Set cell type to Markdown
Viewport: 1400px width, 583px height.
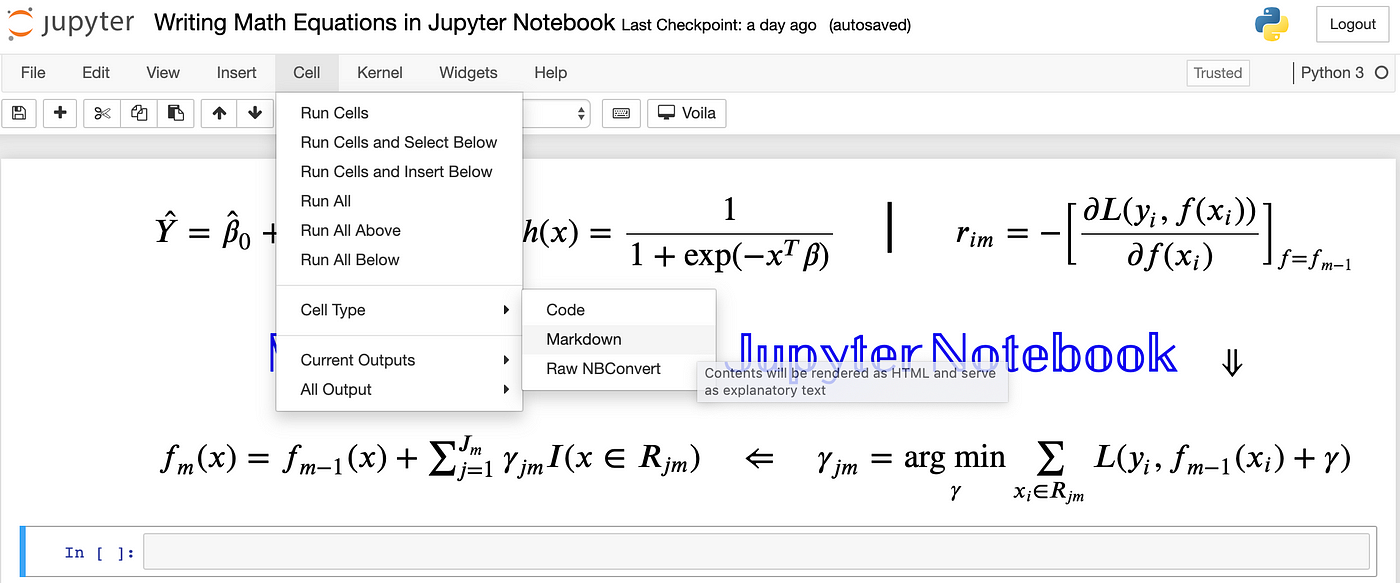pyautogui.click(x=619, y=339)
